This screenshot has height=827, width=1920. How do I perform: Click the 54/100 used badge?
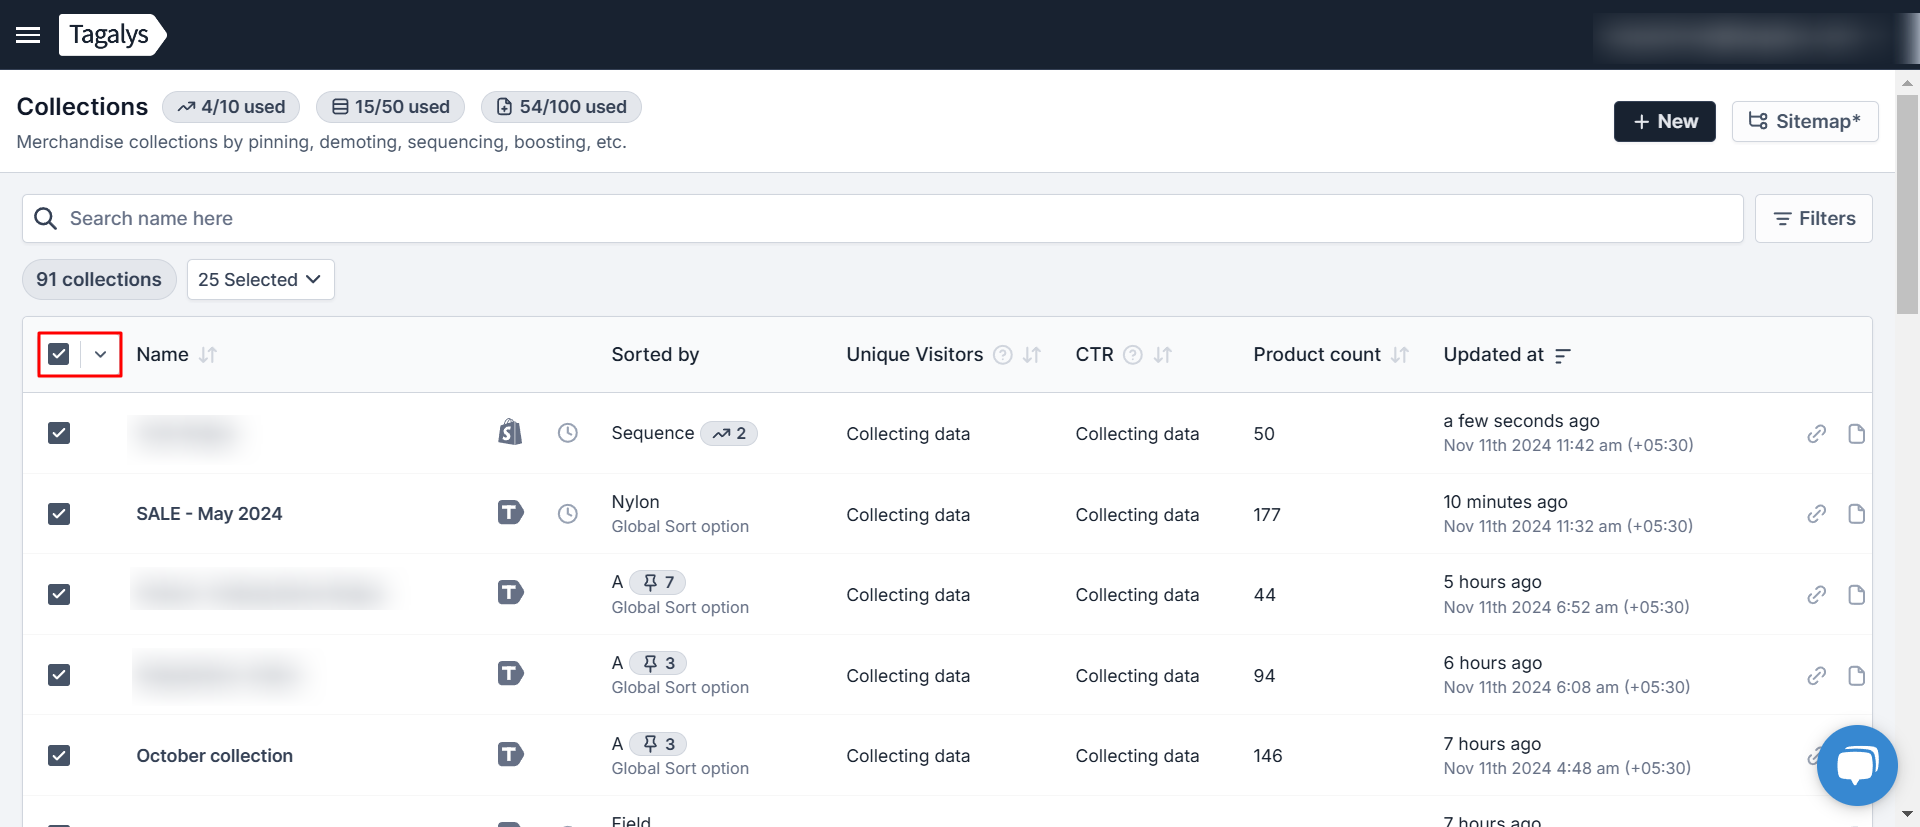(x=561, y=107)
